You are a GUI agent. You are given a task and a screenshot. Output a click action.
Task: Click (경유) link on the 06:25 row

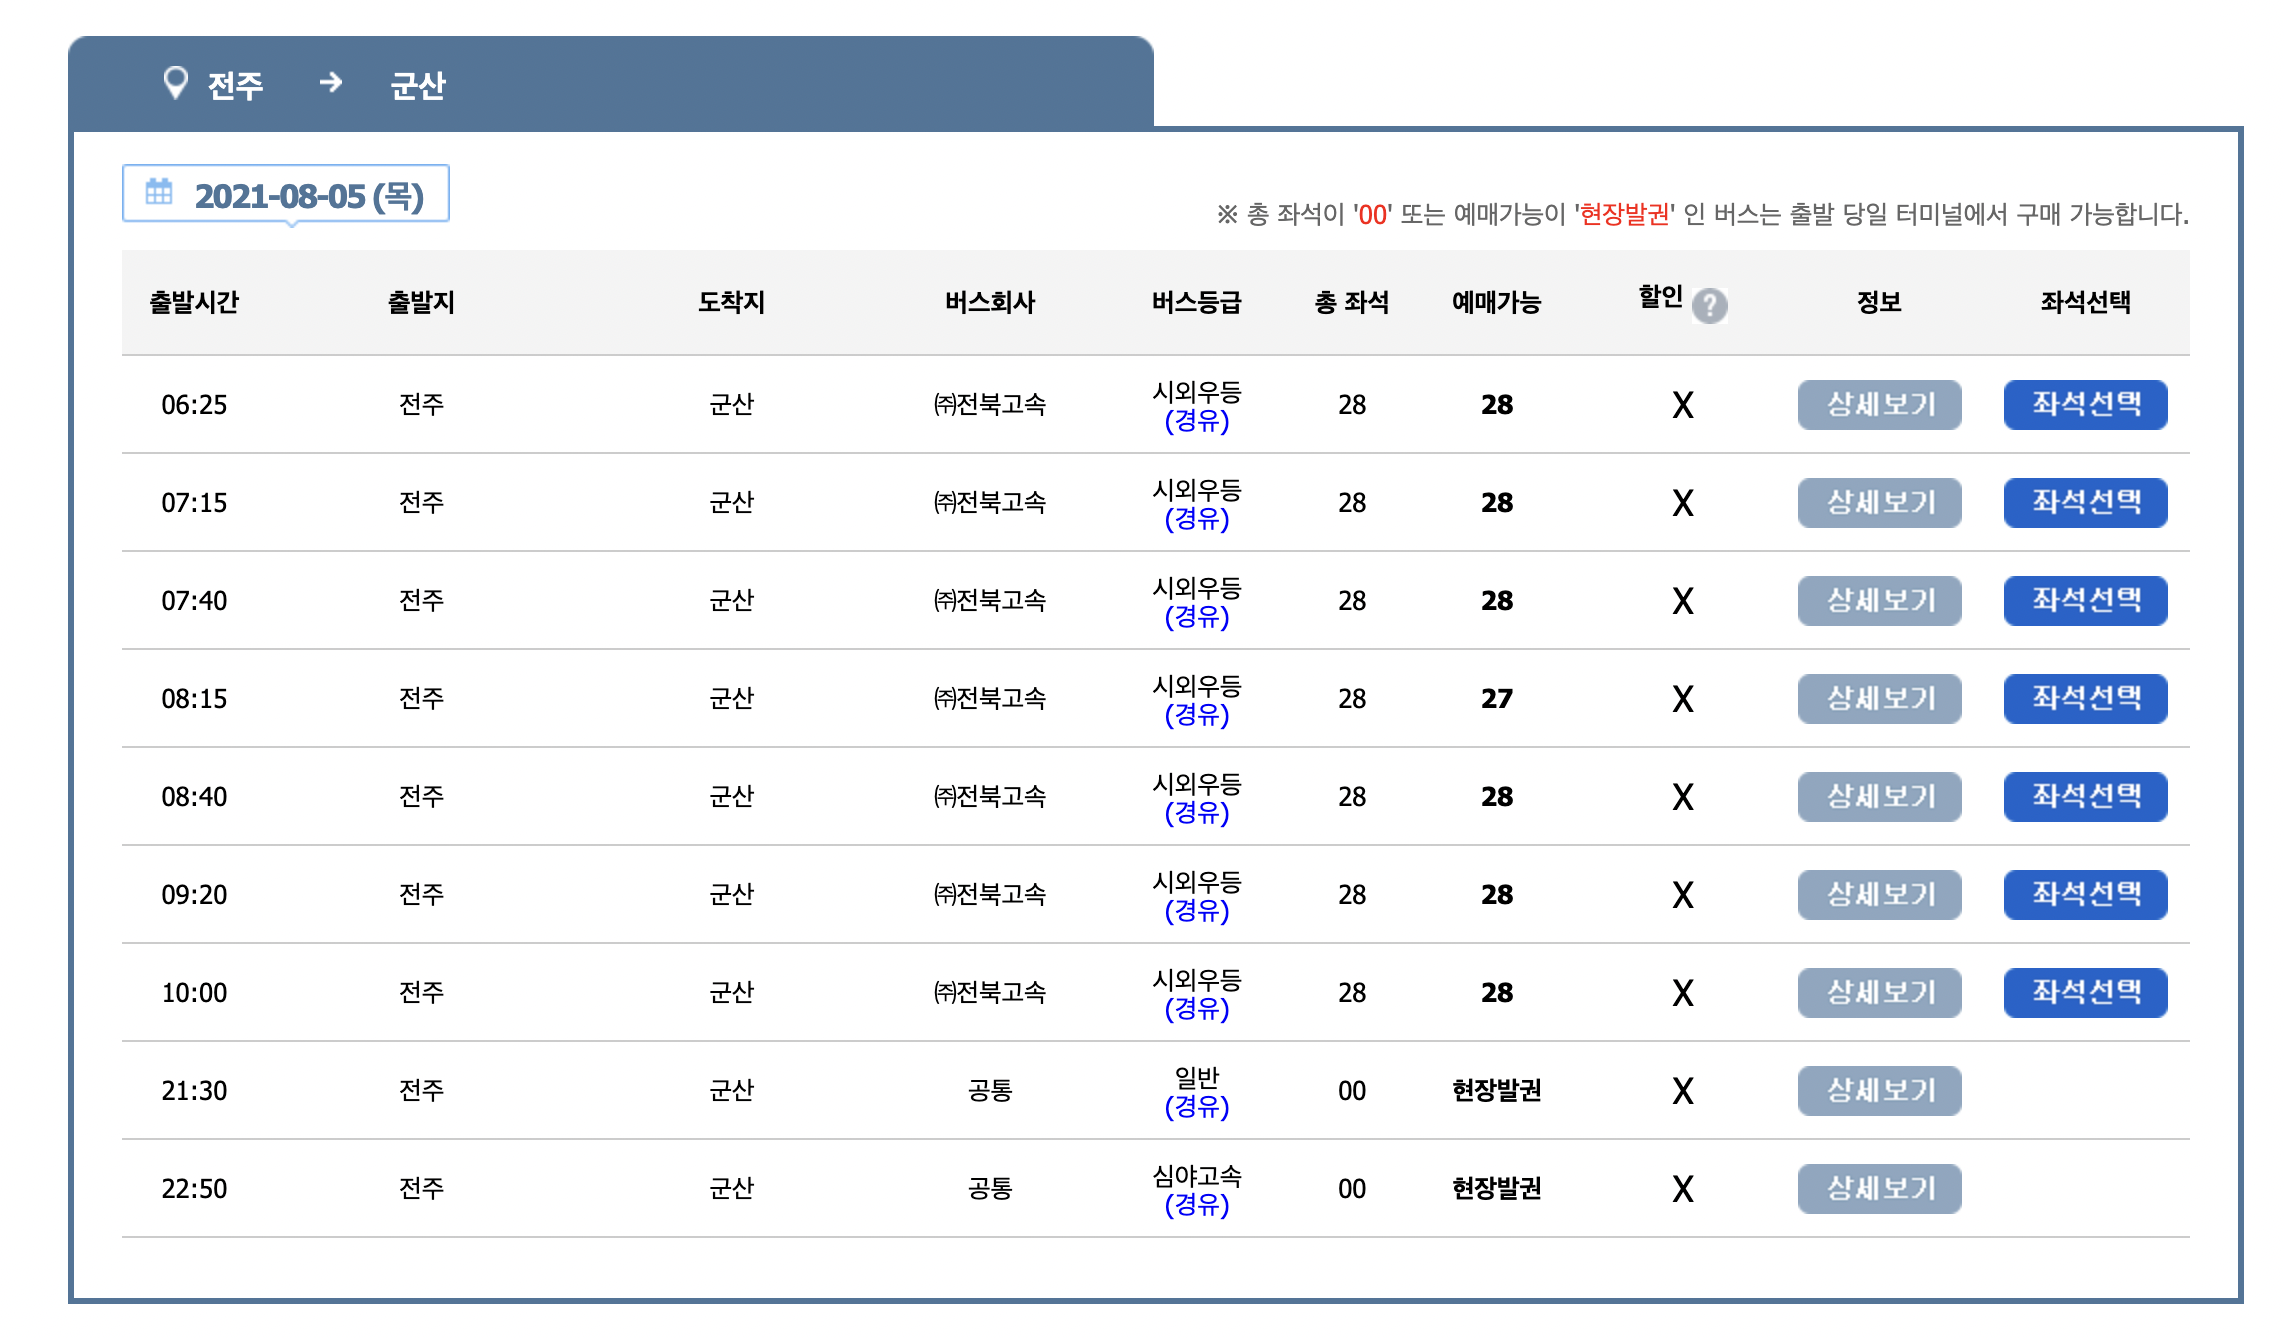click(x=1196, y=421)
